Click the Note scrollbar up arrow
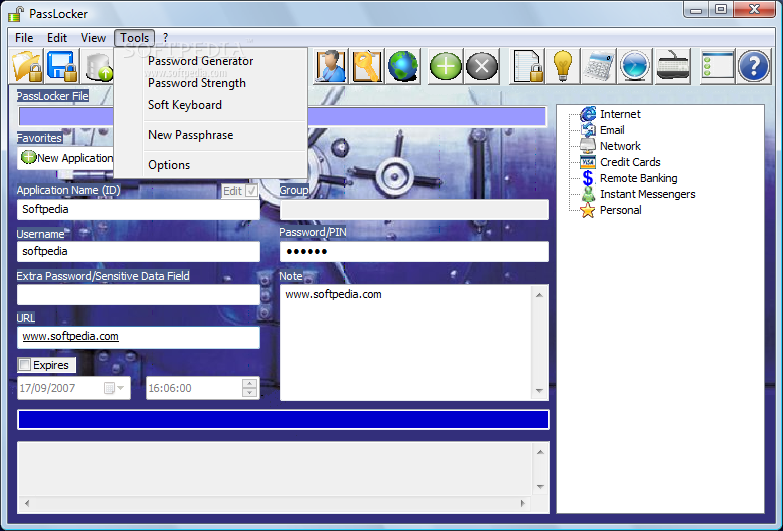 [539, 295]
